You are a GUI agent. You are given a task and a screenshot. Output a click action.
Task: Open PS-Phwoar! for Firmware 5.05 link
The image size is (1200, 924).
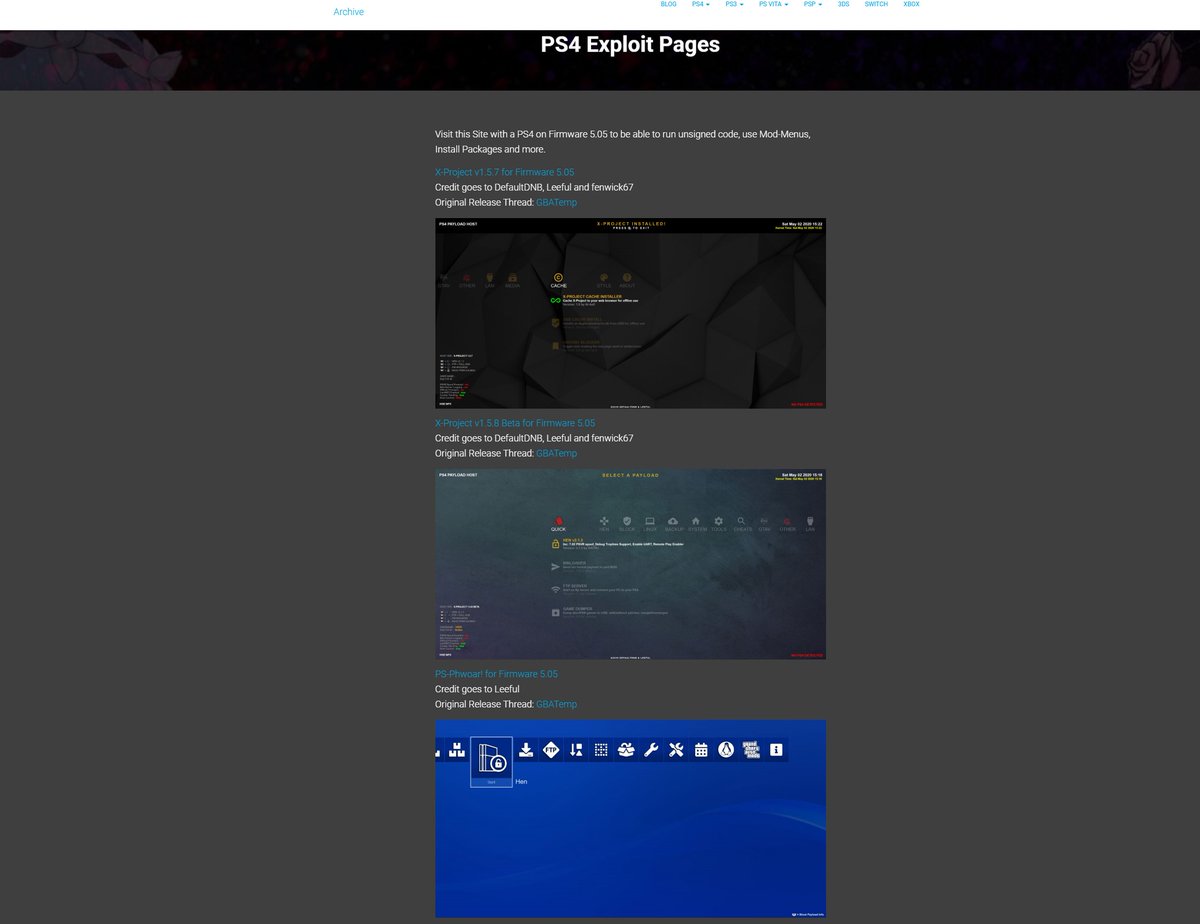[496, 674]
